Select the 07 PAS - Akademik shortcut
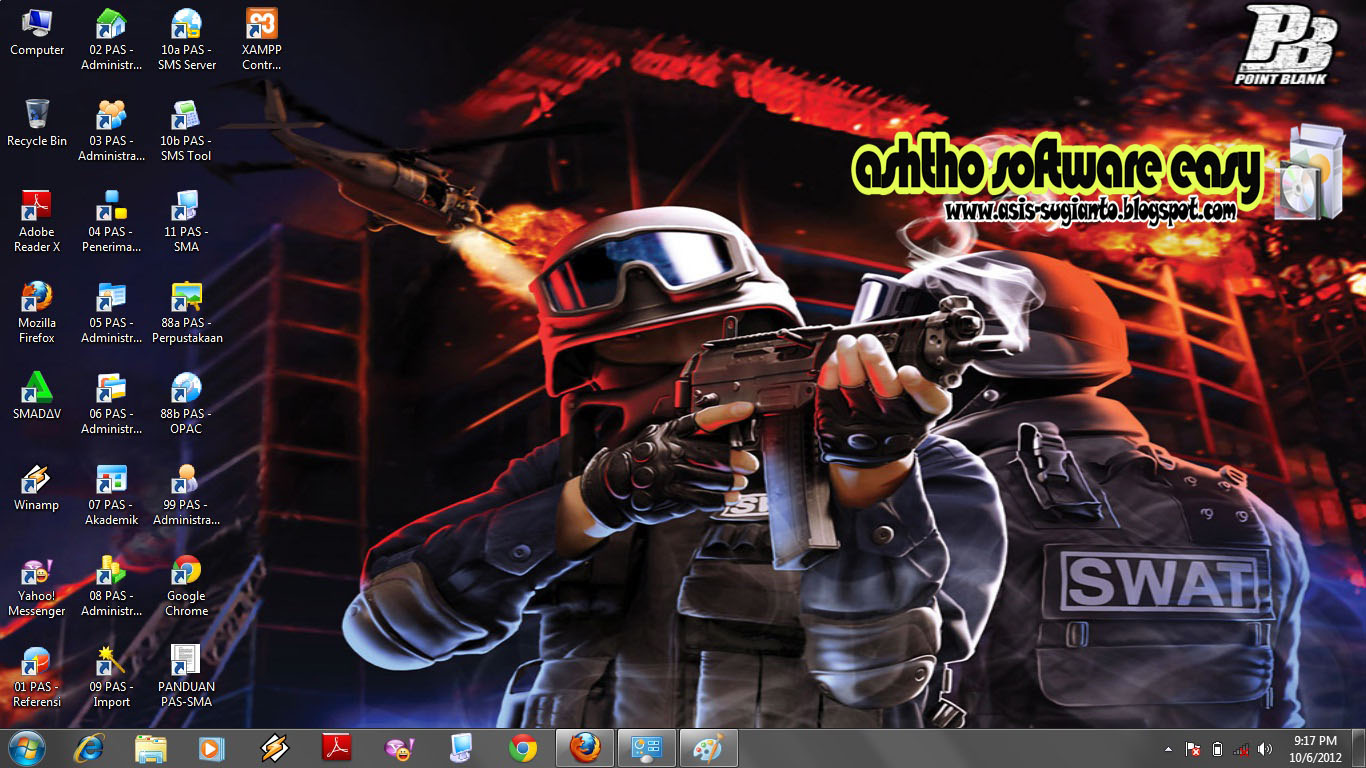Screen dimensions: 1366x768 pyautogui.click(x=111, y=495)
